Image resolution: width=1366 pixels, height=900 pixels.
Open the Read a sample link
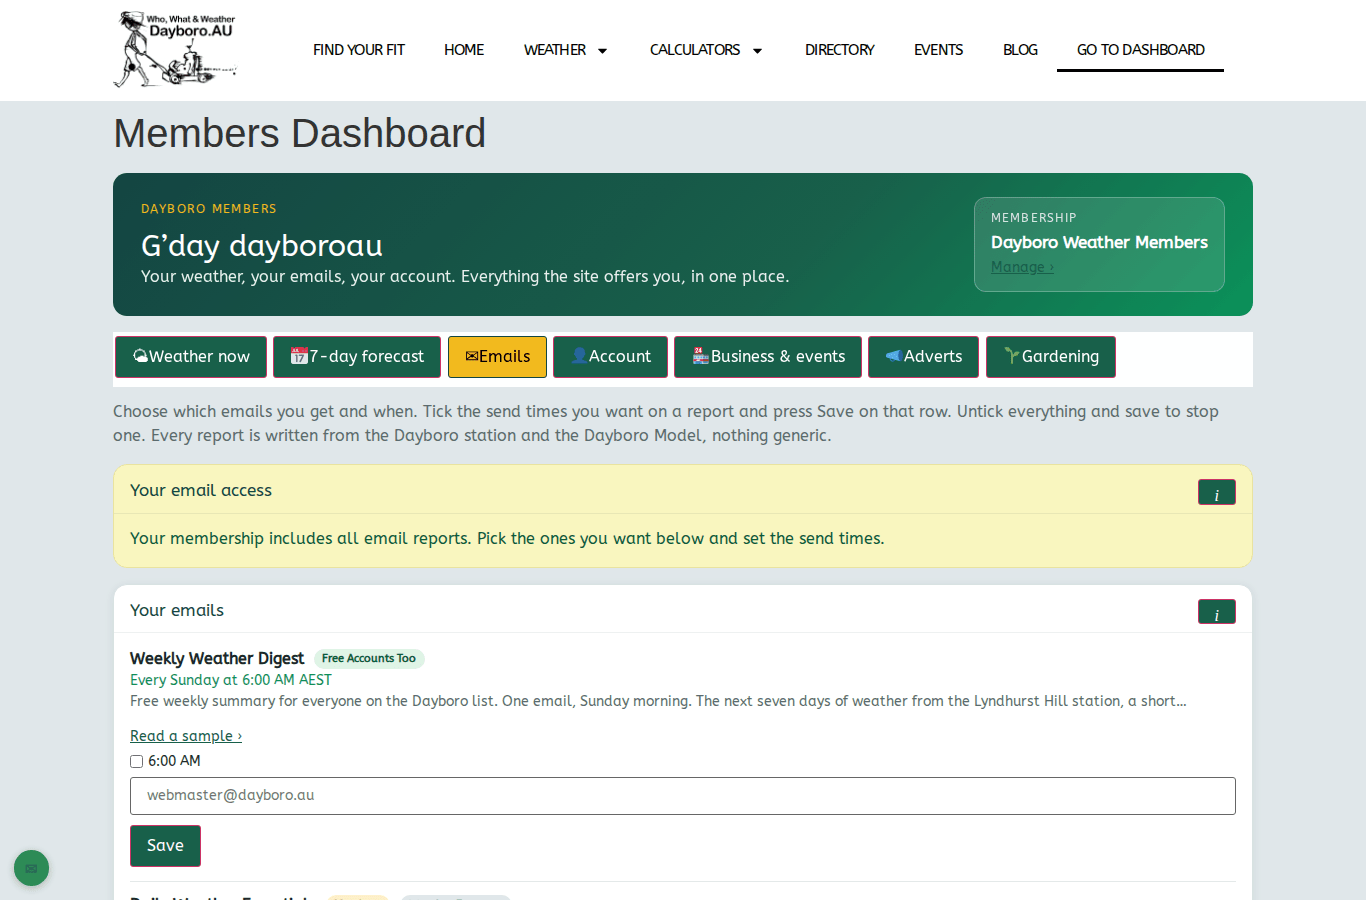coord(186,736)
